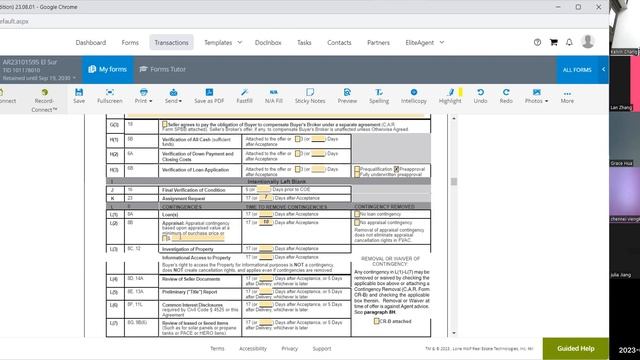Toggle the Prequalification checkbox
This screenshot has height=360, width=640.
click(357, 169)
